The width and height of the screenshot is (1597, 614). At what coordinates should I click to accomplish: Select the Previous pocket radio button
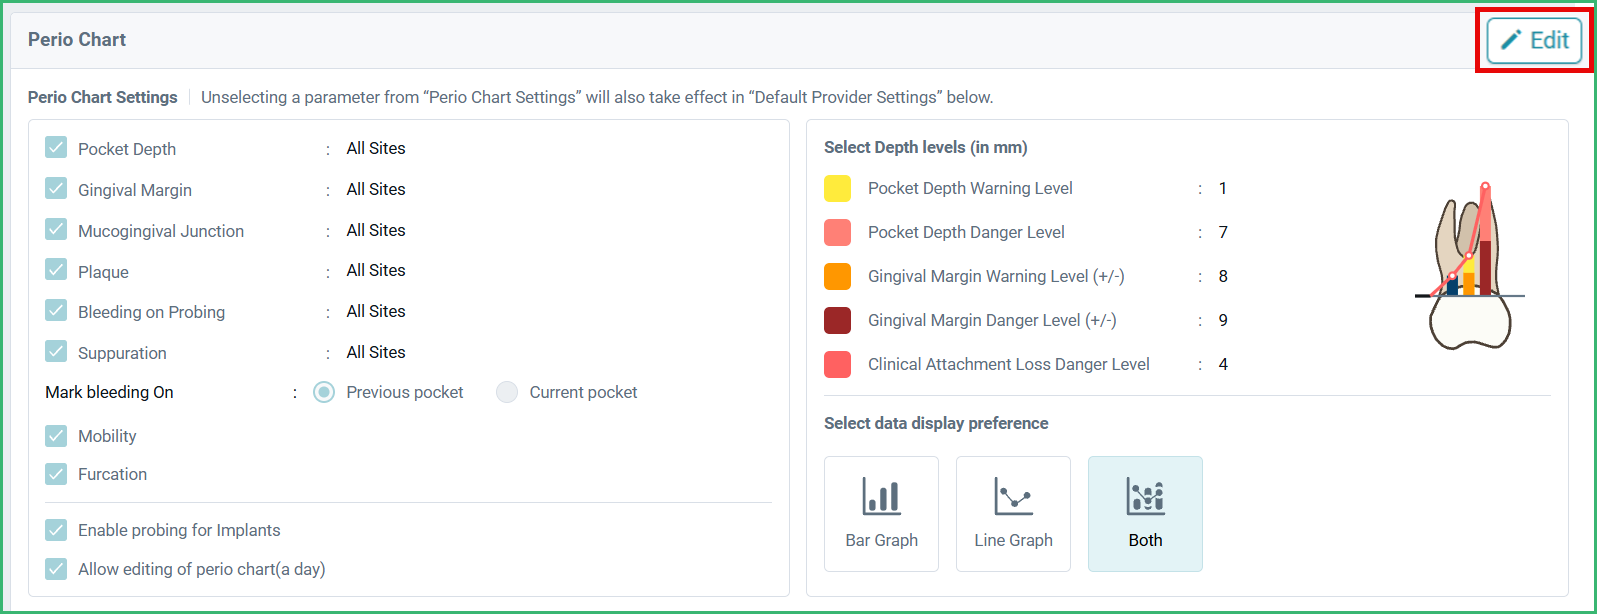pos(323,392)
